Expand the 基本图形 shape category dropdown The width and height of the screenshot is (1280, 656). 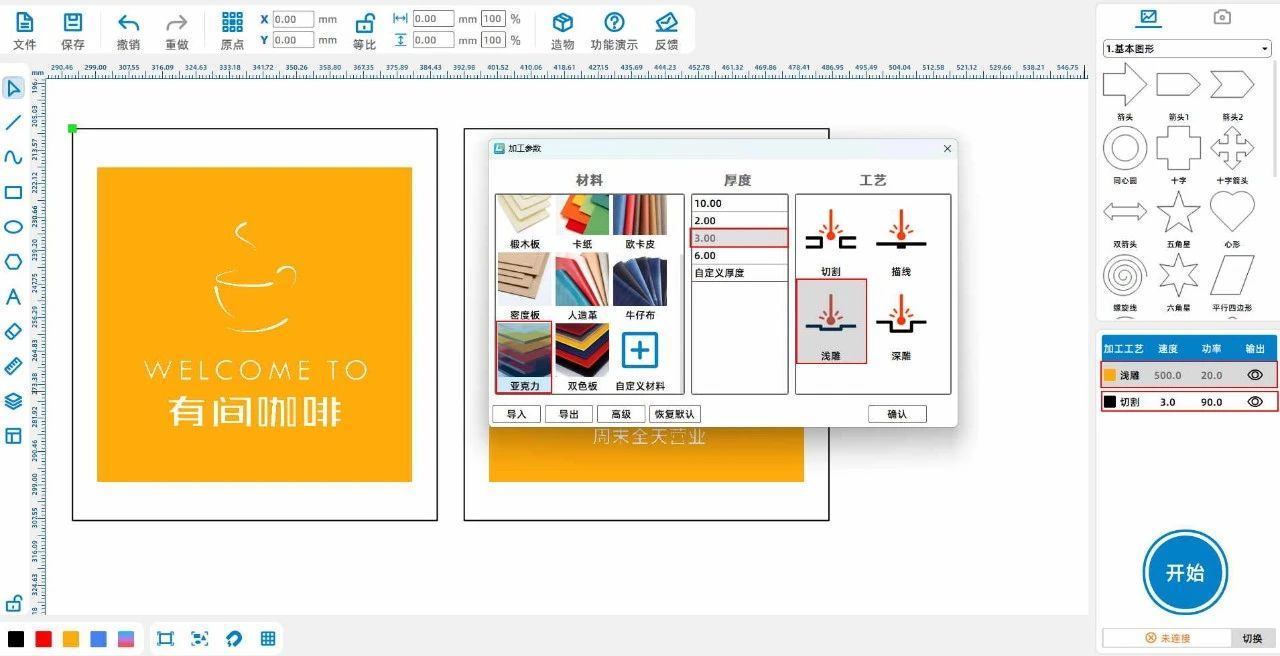coord(1186,49)
